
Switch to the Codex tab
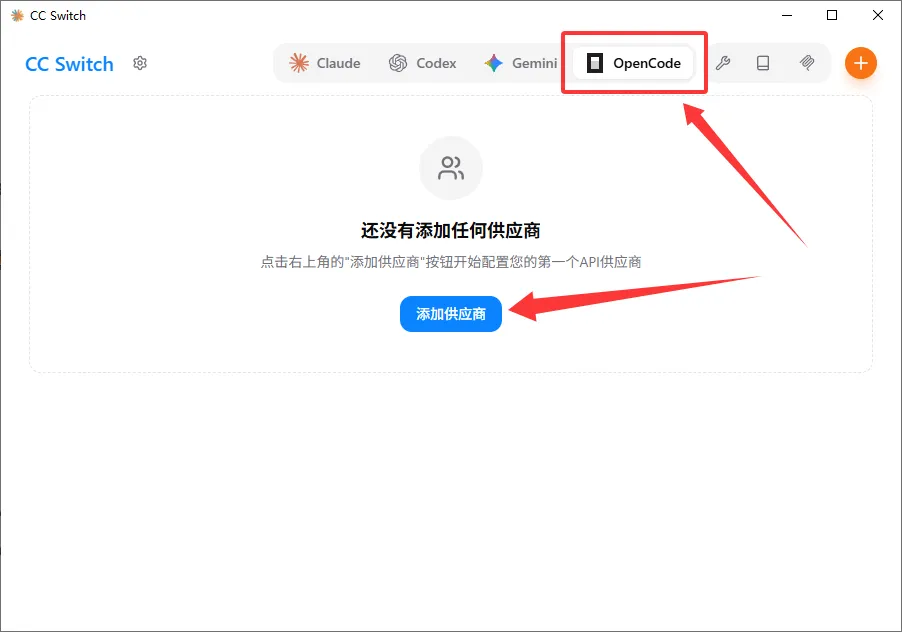pyautogui.click(x=423, y=62)
